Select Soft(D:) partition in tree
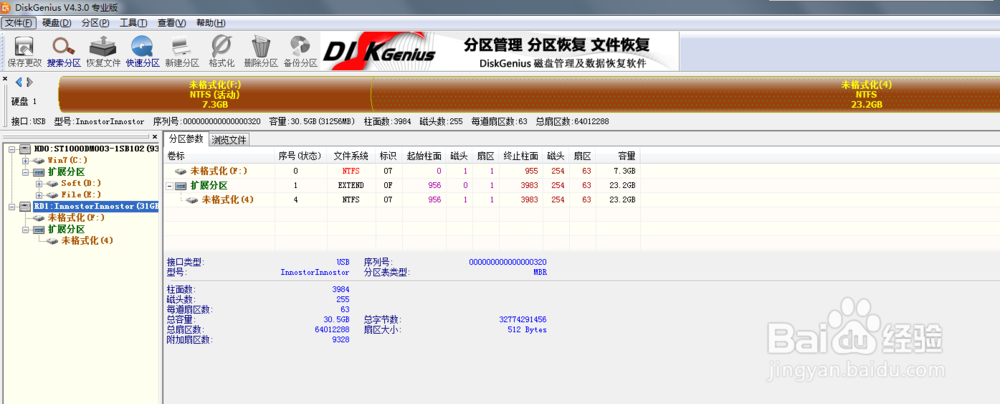This screenshot has height=404, width=1000. click(80, 184)
